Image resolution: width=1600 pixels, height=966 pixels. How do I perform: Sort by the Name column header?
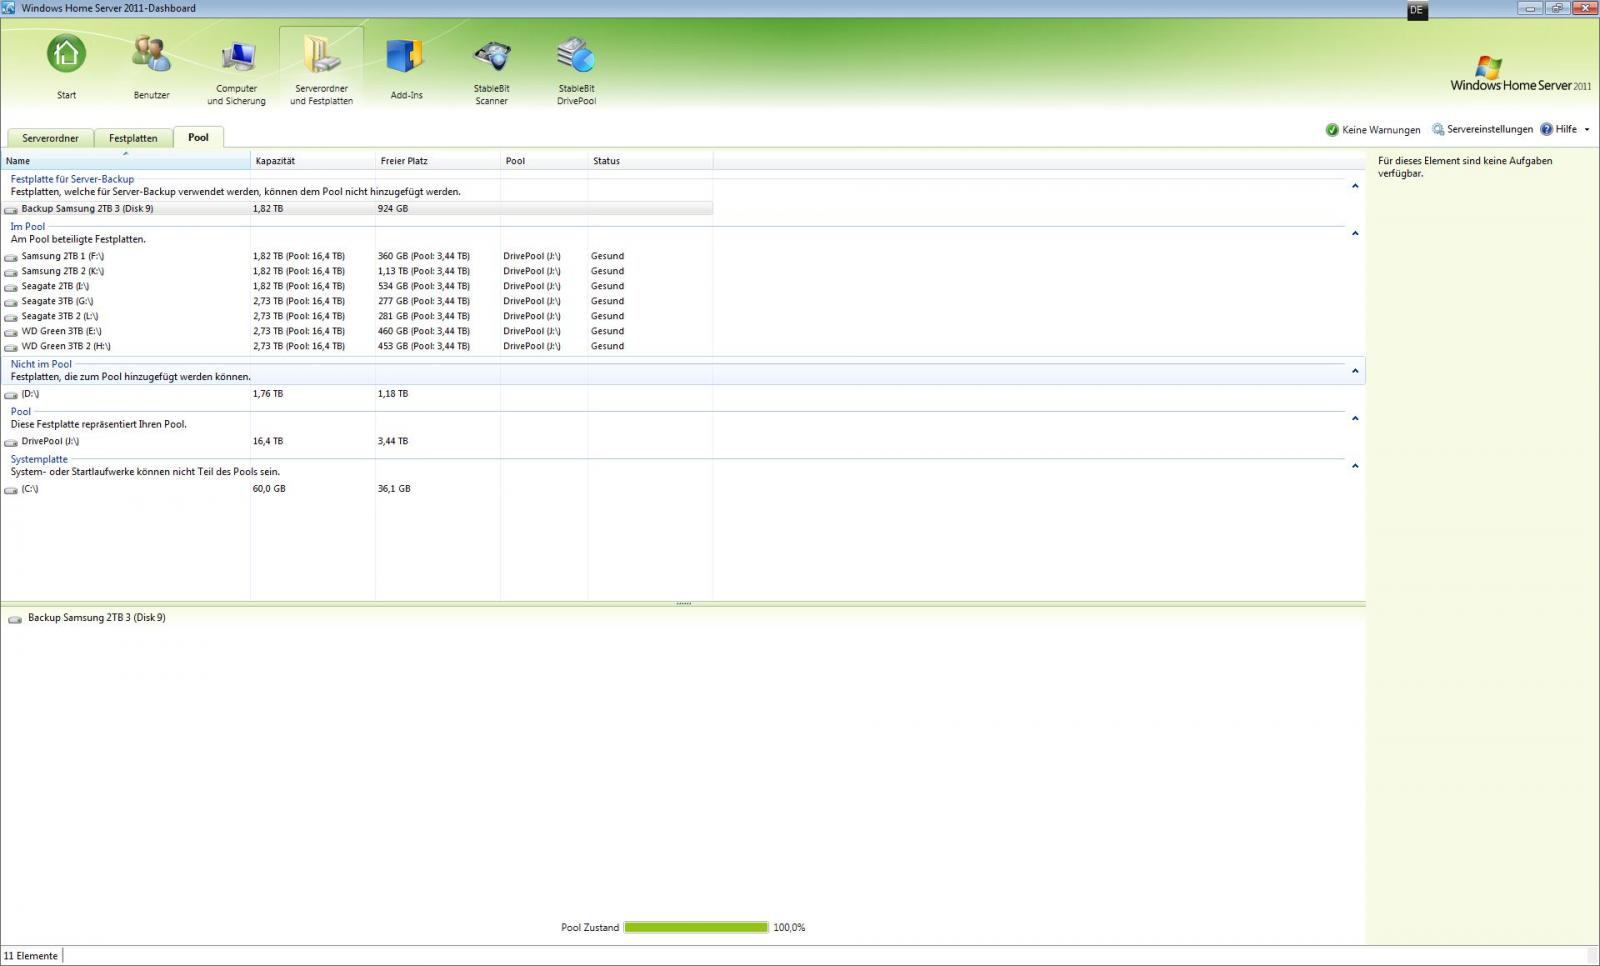125,160
